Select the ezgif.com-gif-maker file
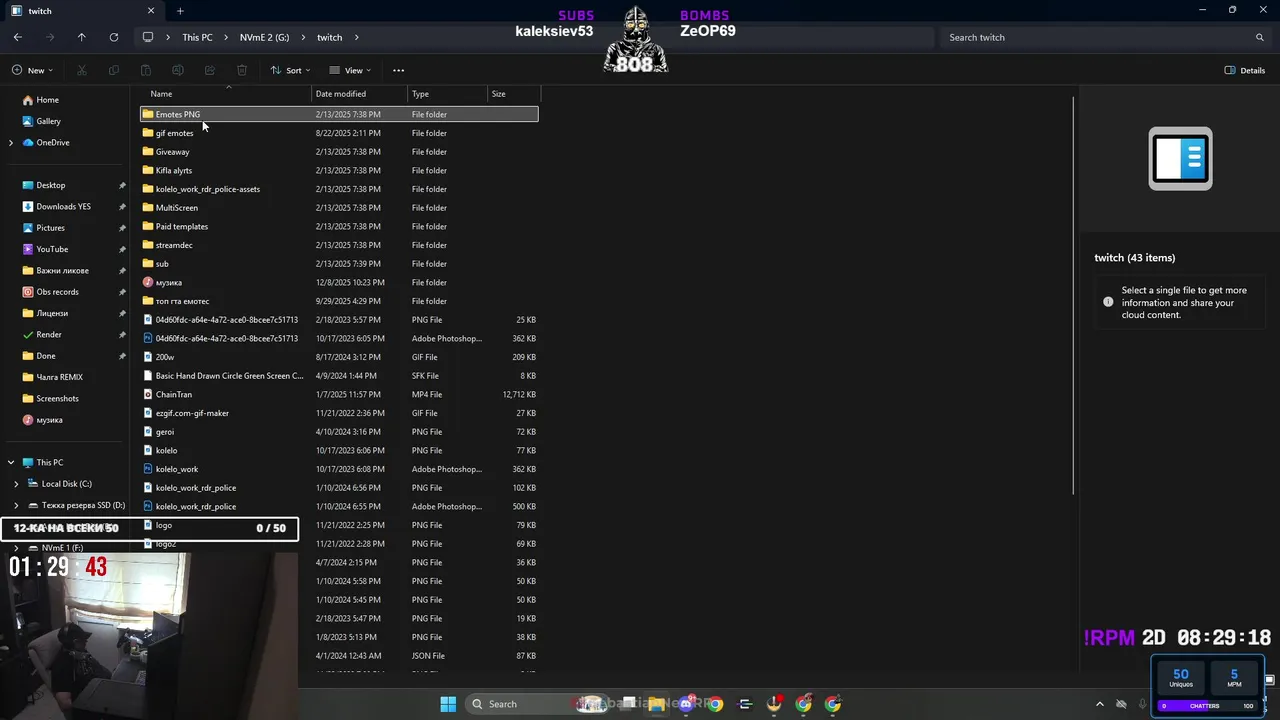 coord(339,413)
